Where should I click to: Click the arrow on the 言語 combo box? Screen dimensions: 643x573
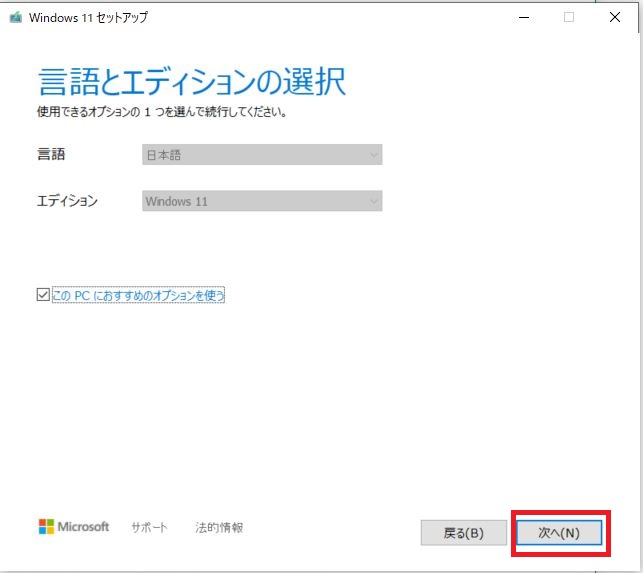coord(374,155)
